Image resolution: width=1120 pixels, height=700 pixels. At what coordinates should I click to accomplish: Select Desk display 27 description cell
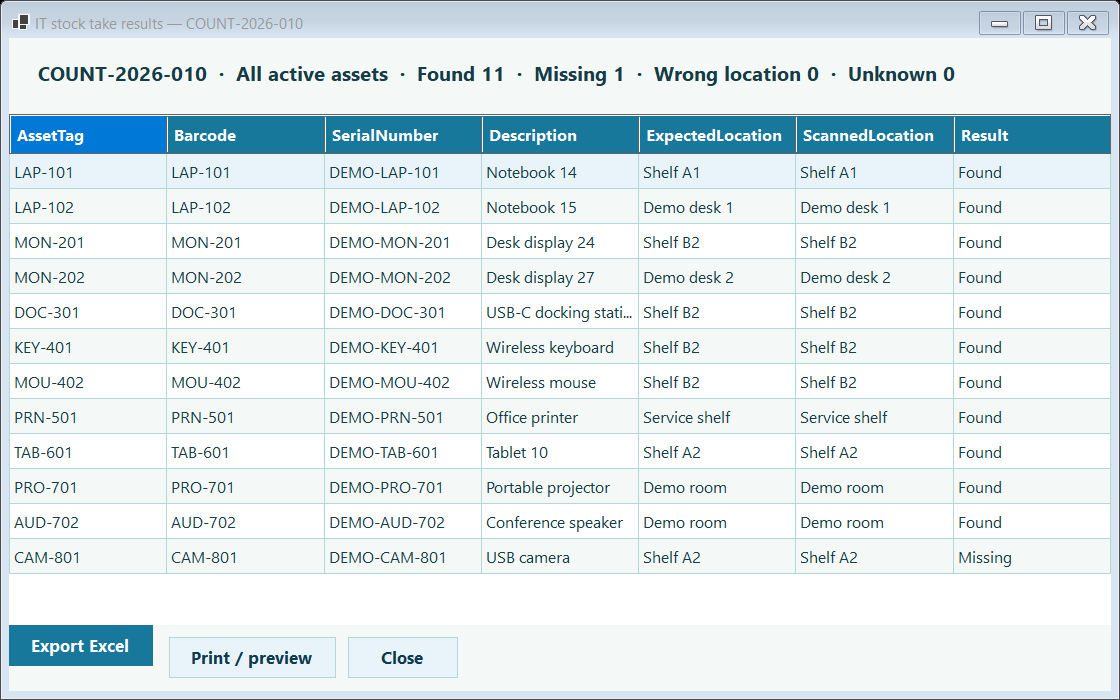coord(560,277)
